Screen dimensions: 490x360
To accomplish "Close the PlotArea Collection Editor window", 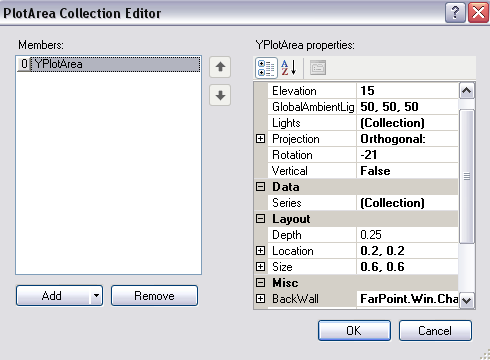I will 478,13.
